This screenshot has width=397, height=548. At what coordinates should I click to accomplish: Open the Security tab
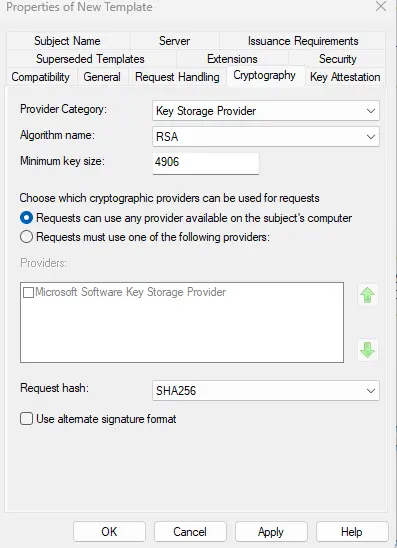(x=338, y=59)
